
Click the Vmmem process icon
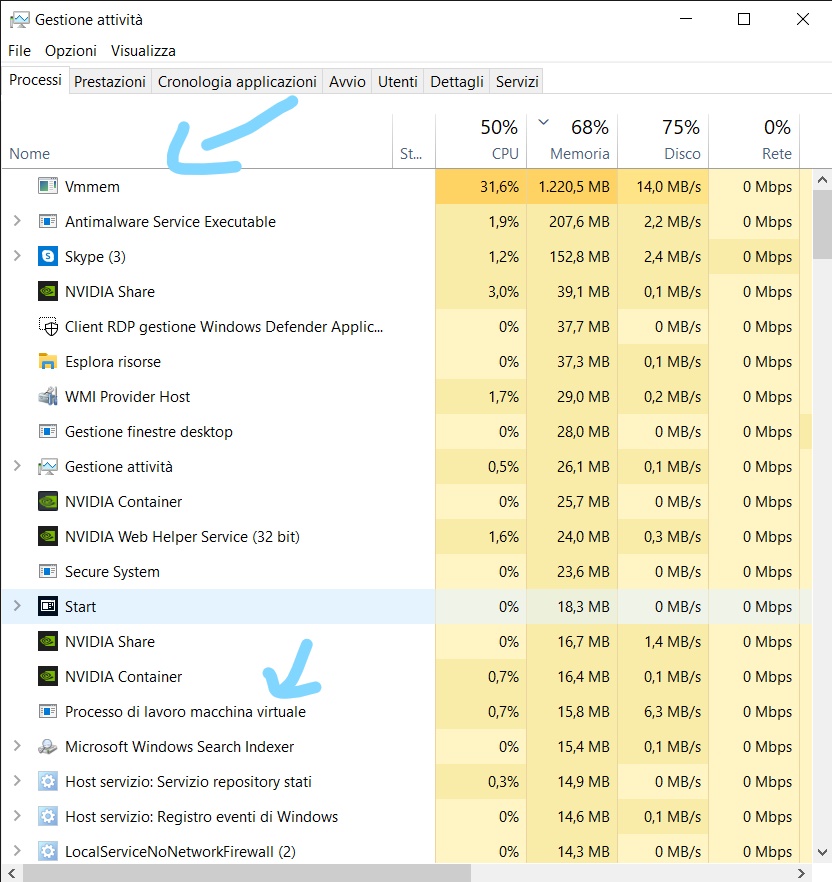point(48,186)
